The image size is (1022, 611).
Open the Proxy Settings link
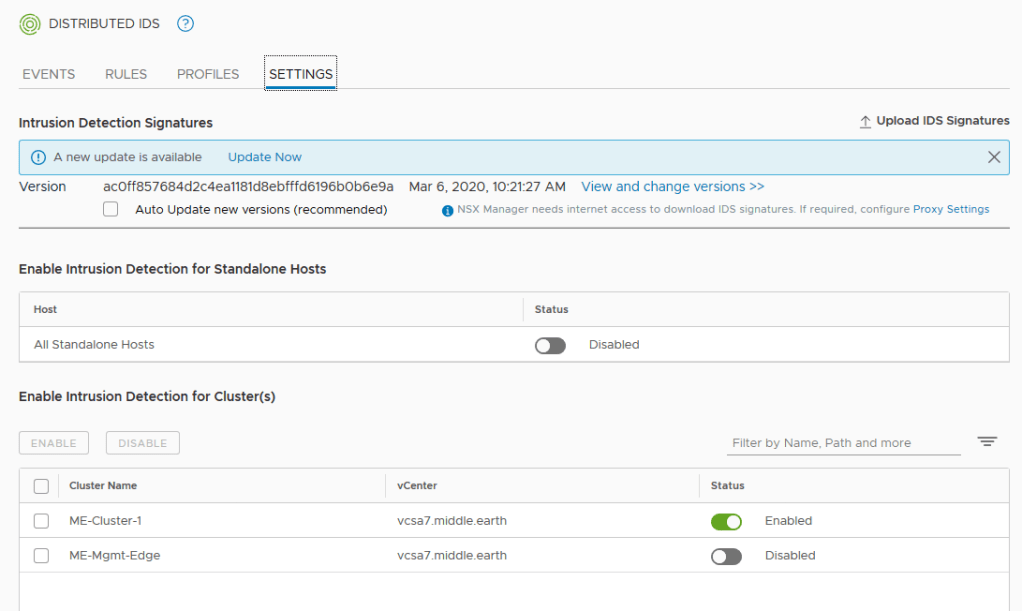951,210
